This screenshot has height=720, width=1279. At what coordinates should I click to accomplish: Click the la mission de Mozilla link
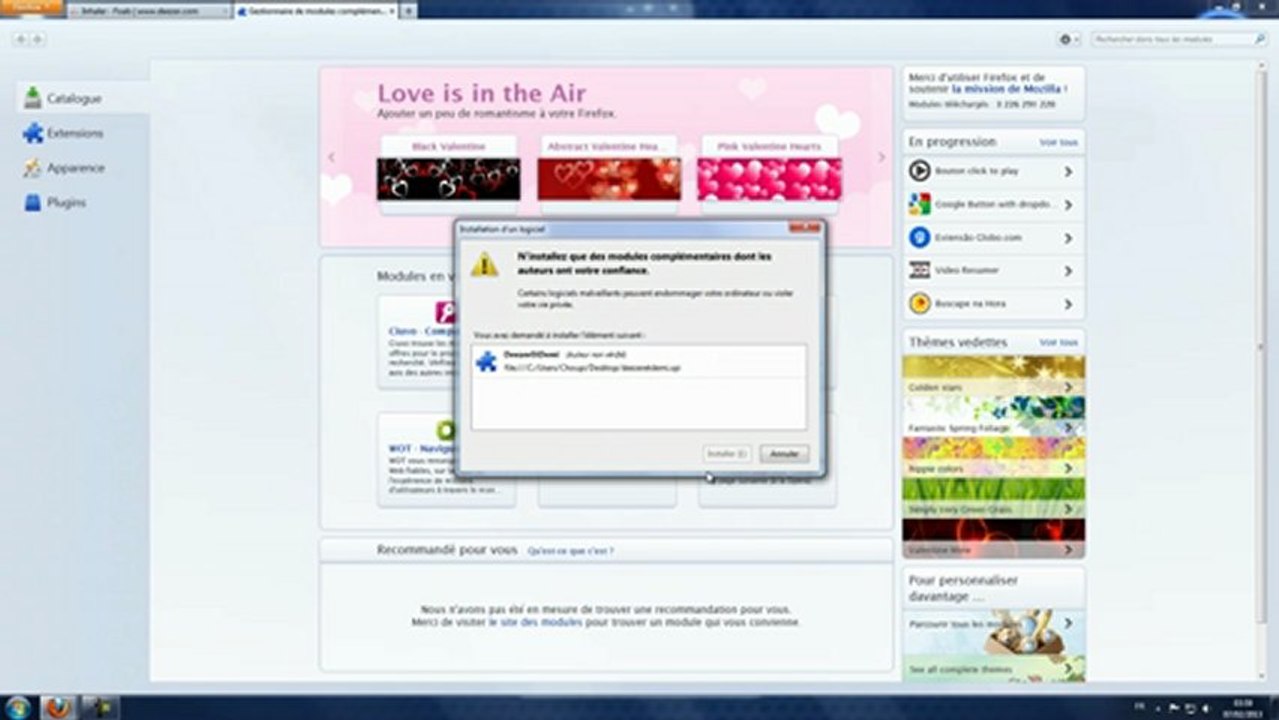tap(1008, 89)
